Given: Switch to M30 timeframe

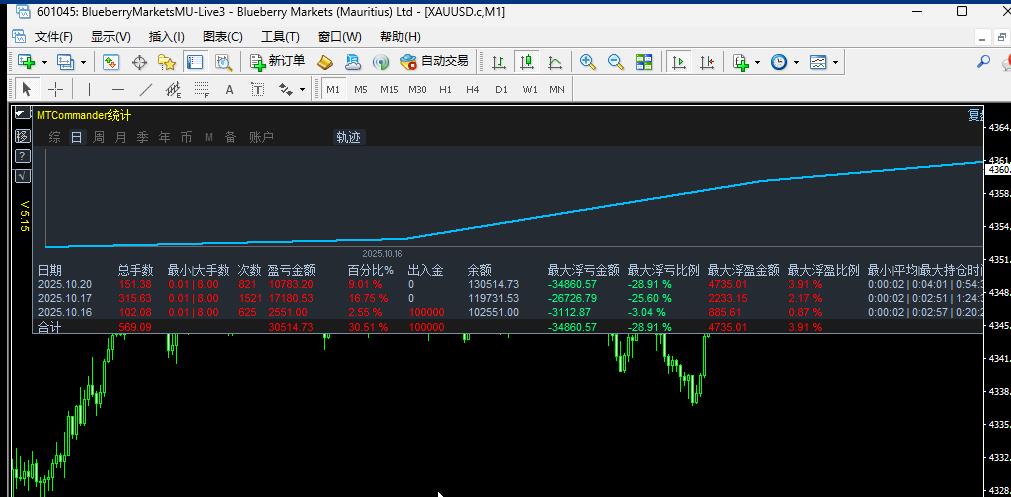Looking at the screenshot, I should 417,89.
